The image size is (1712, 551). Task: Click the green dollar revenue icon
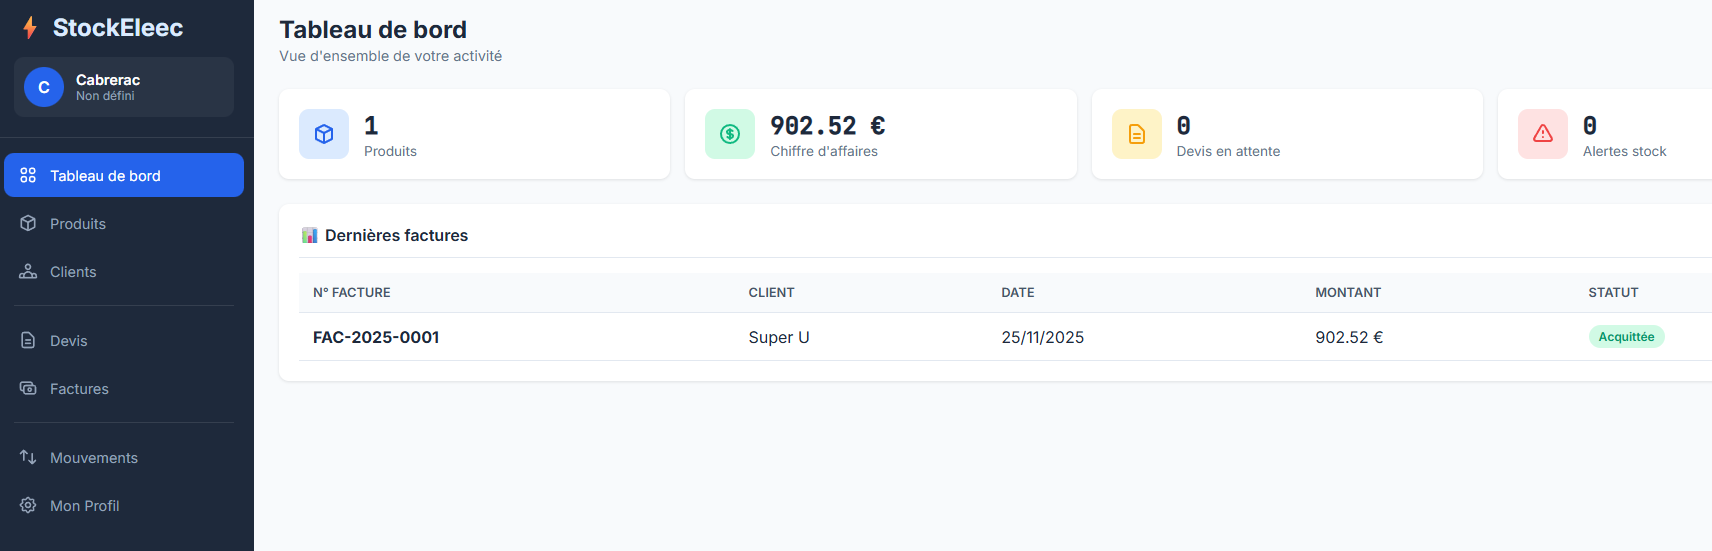pyautogui.click(x=730, y=134)
